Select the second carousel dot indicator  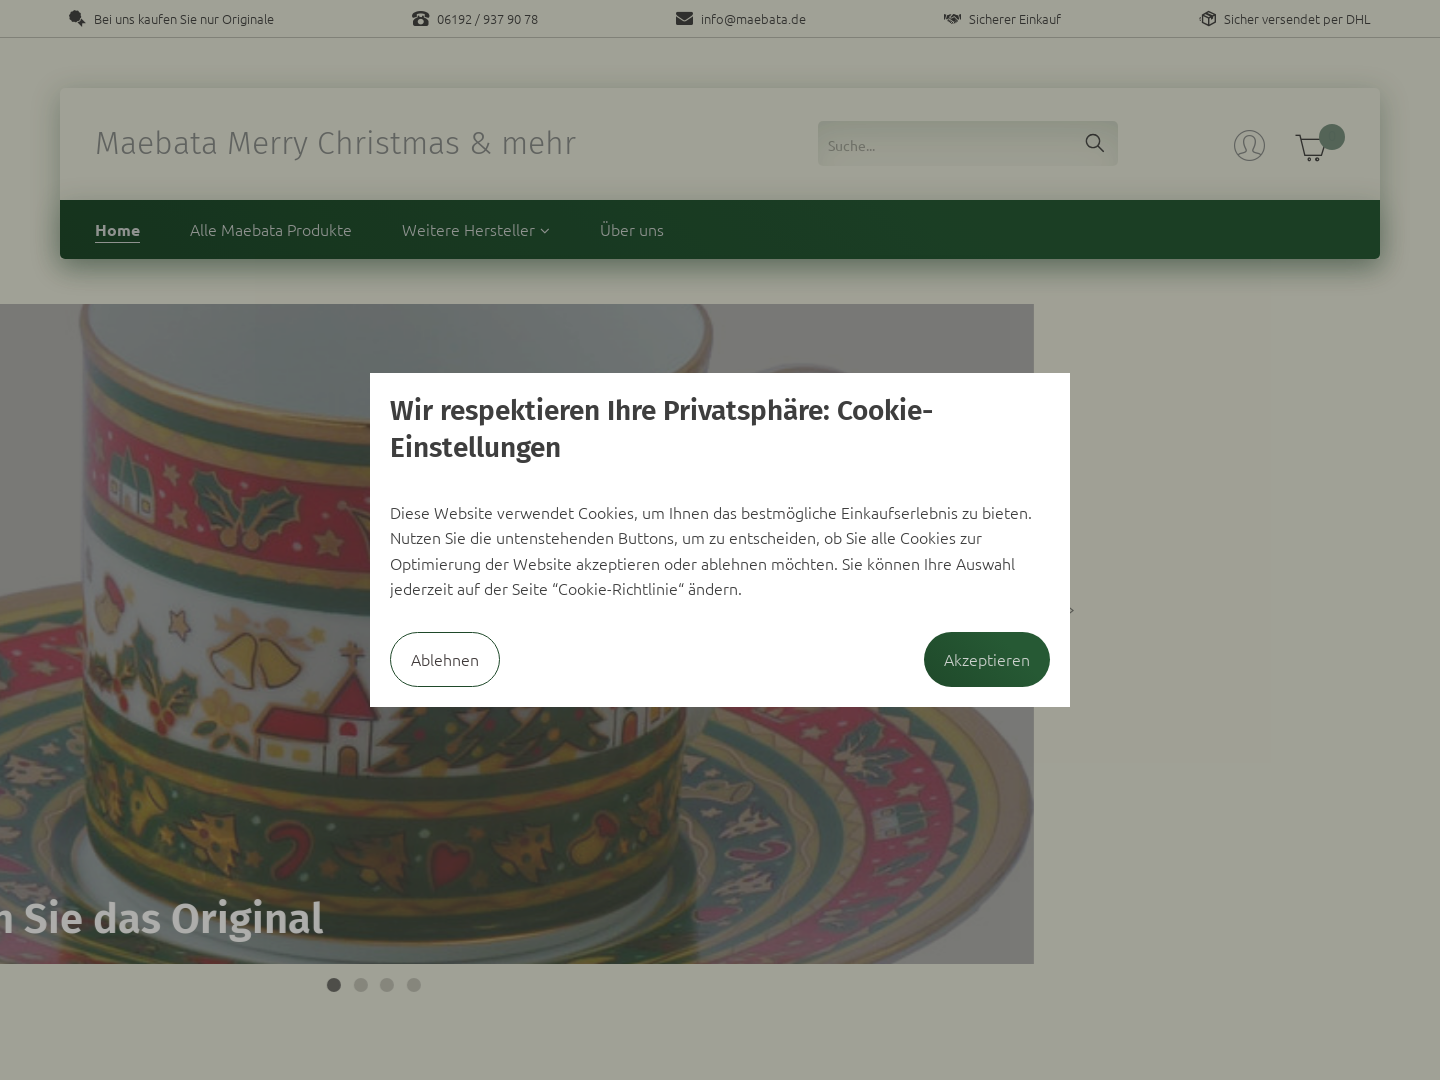coord(361,985)
